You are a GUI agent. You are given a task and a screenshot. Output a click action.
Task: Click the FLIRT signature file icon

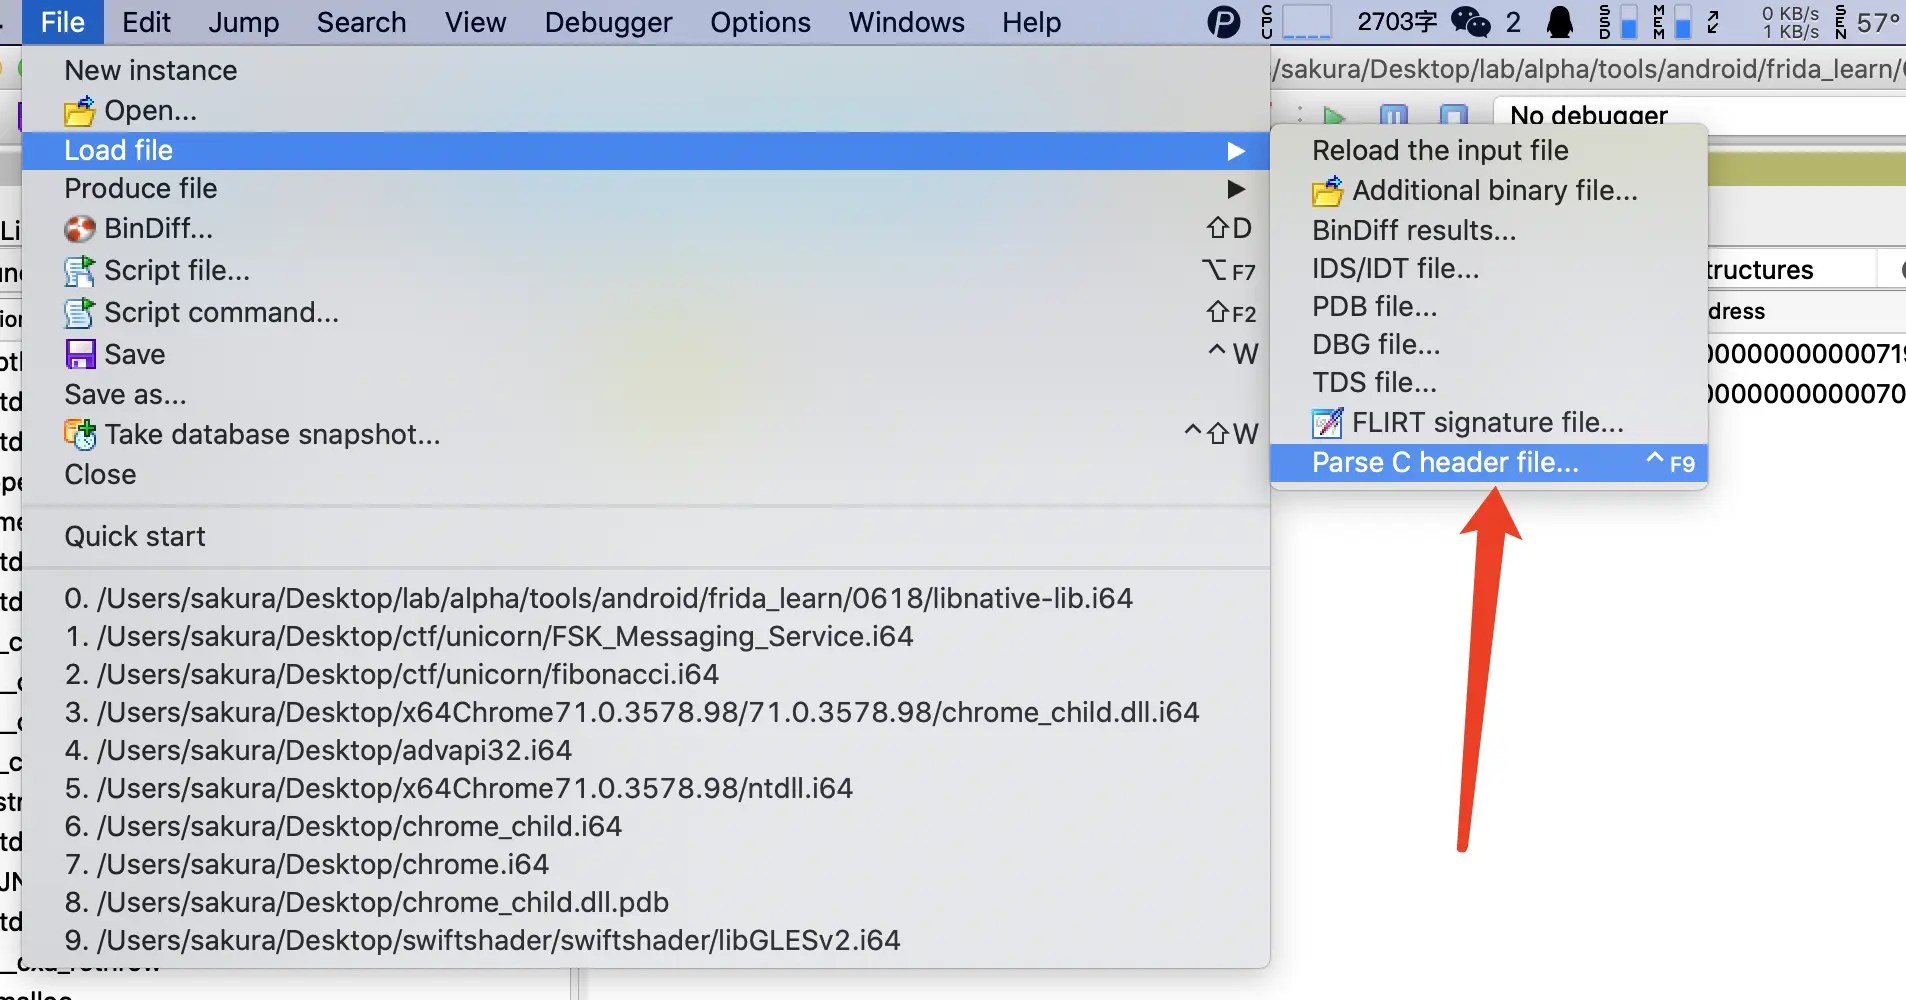coord(1328,423)
